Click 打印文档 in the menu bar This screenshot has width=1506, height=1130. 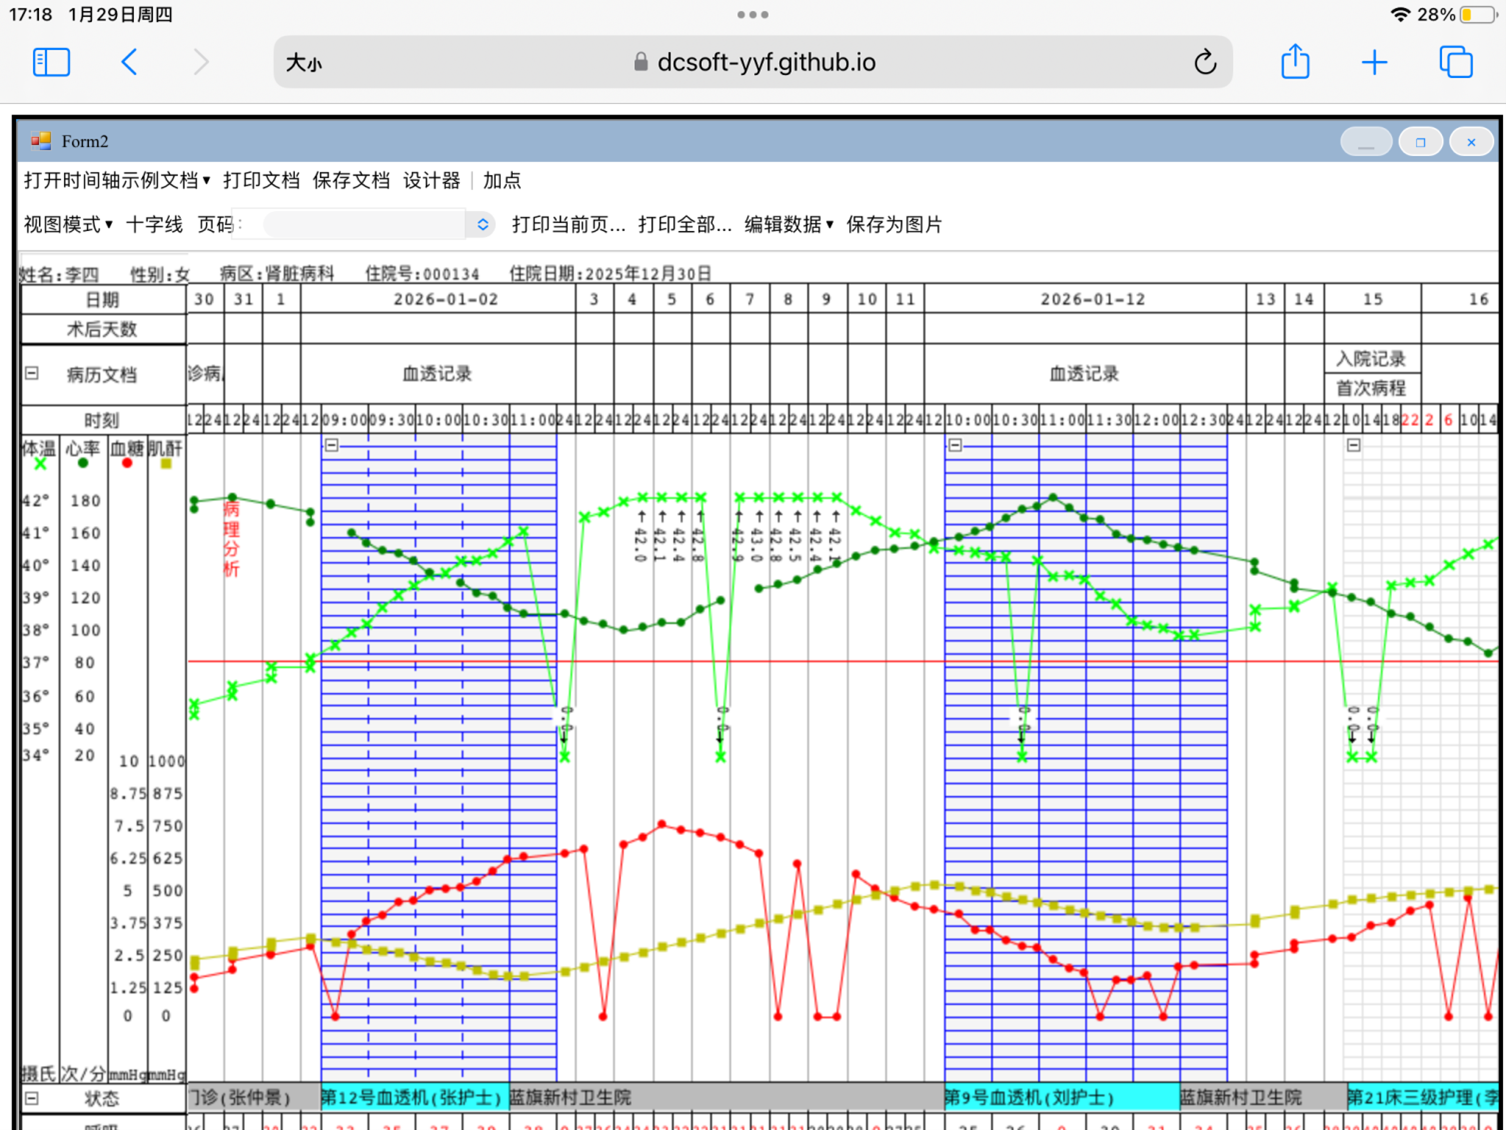(x=261, y=181)
